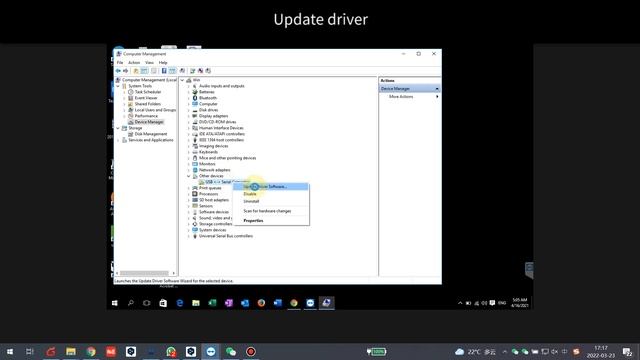Open Event Viewer in the console tree
Screen dimensions: 640x360
pyautogui.click(x=146, y=98)
